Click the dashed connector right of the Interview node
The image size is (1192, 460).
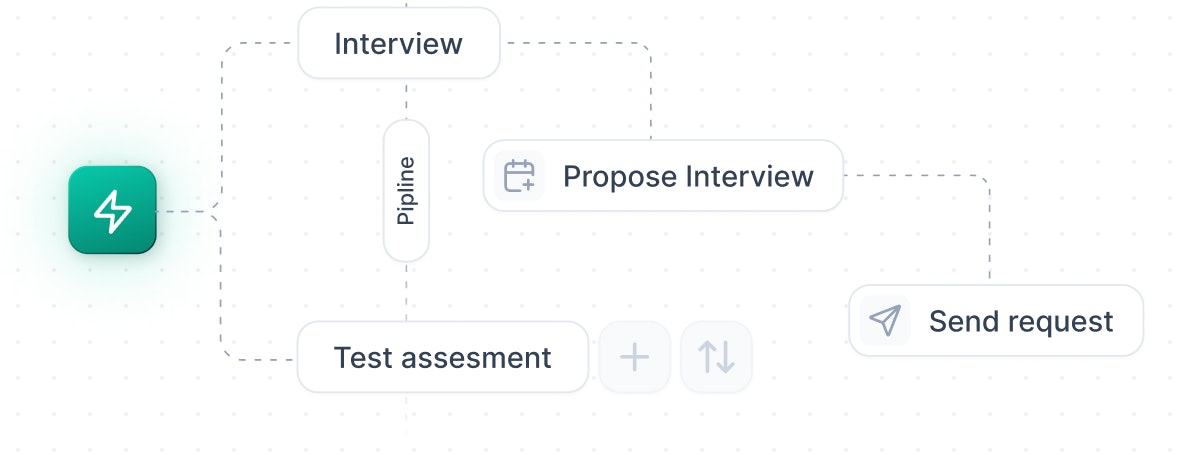coord(578,43)
